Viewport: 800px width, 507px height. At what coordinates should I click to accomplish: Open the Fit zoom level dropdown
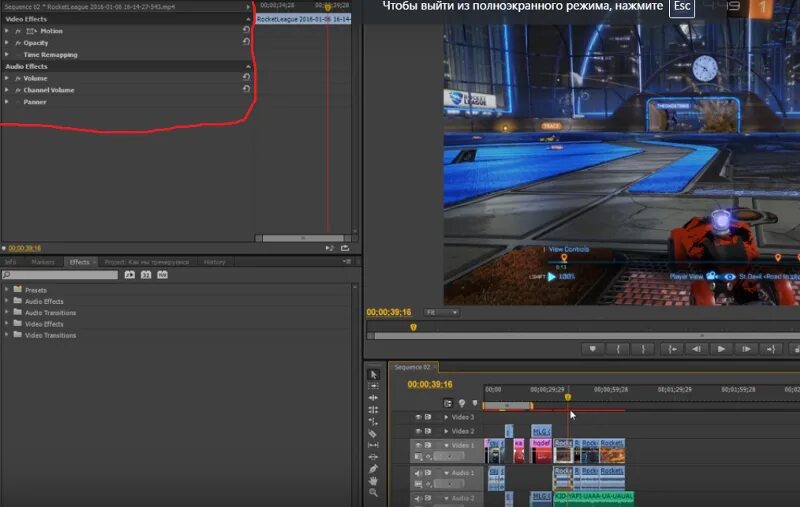[441, 312]
